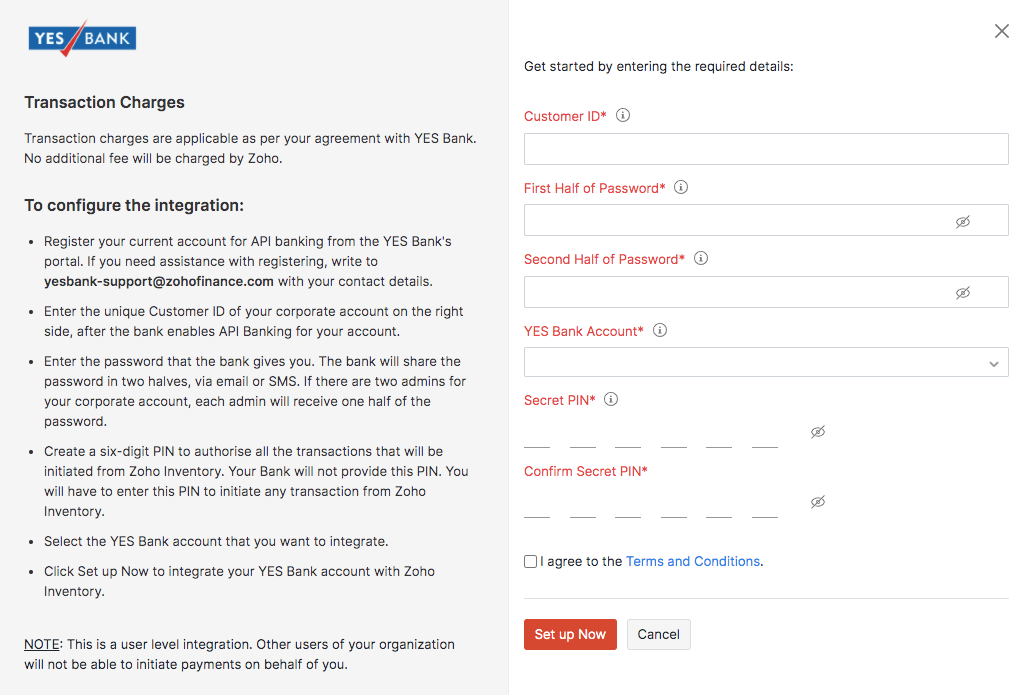Reveal the Second Half of Password text
The width and height of the screenshot is (1022, 695).
tap(962, 292)
